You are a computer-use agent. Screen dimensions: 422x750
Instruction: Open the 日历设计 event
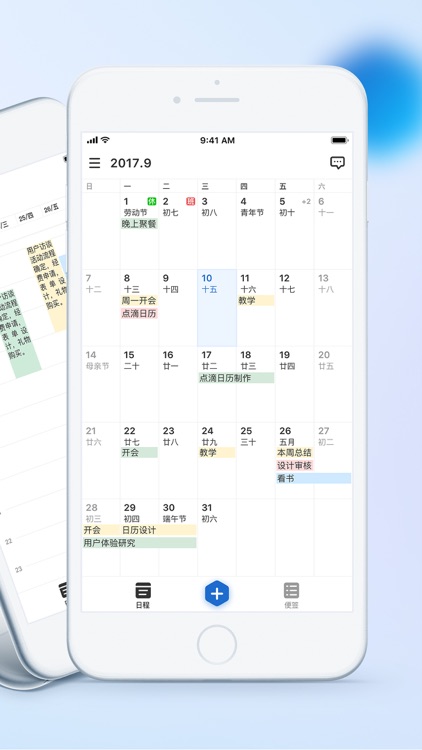click(x=158, y=530)
